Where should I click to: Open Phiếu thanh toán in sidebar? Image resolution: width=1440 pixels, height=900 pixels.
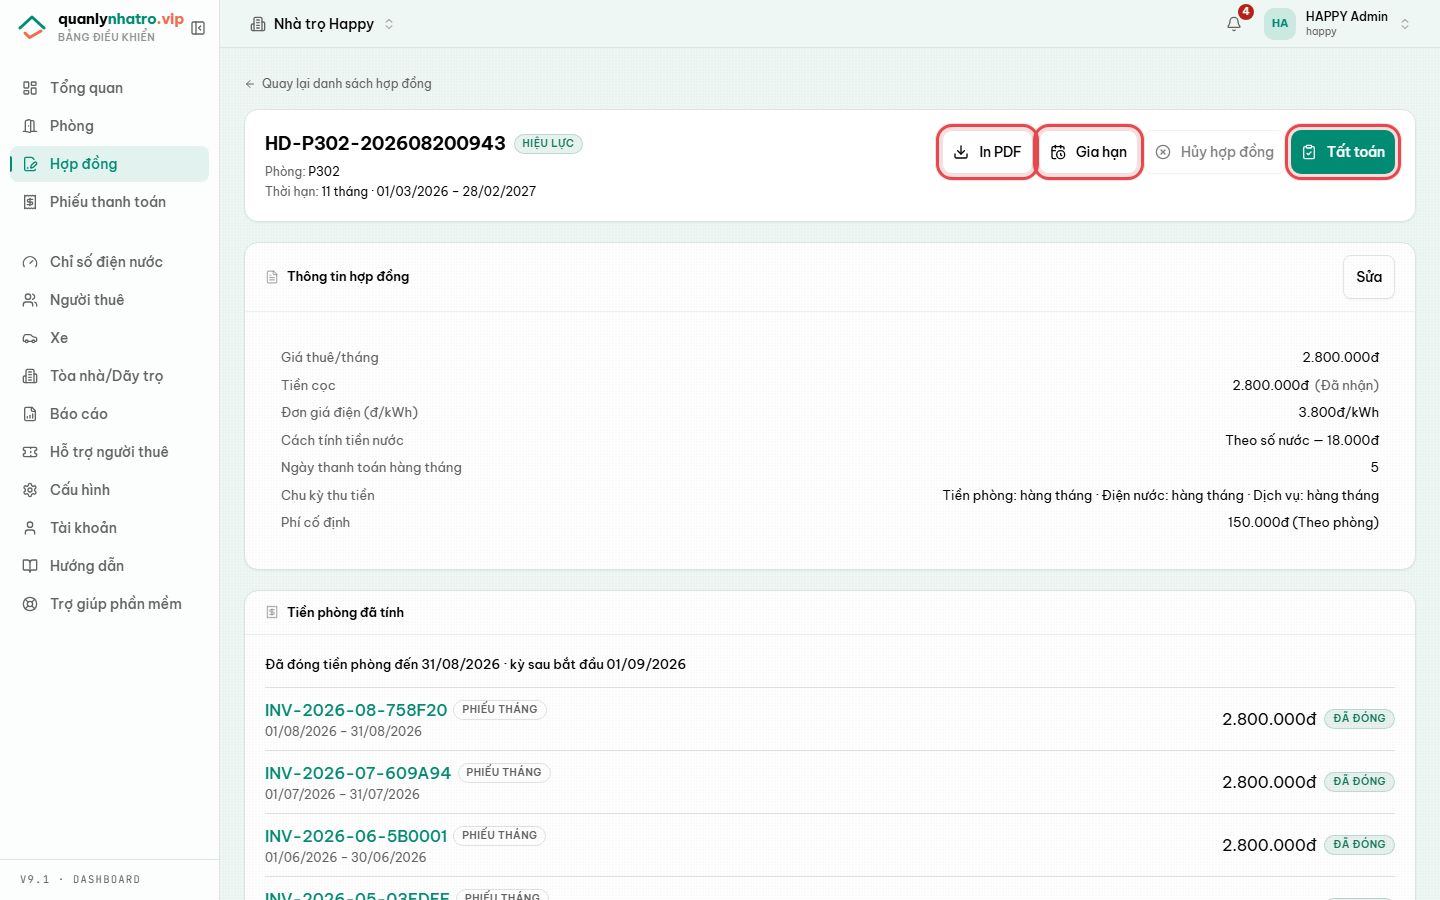[110, 202]
